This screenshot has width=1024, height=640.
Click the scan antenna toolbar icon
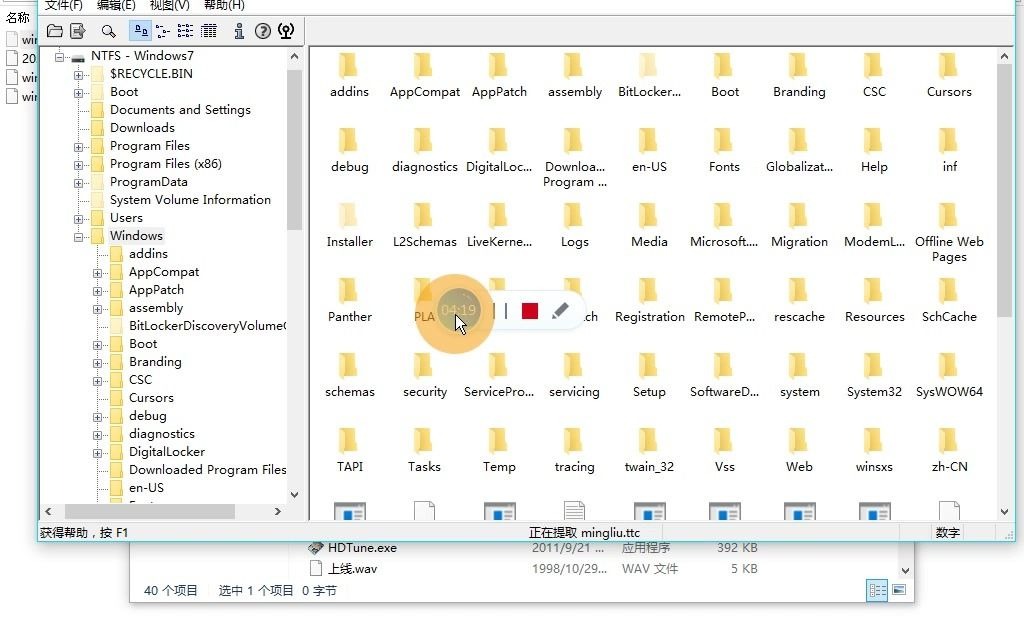tap(285, 31)
